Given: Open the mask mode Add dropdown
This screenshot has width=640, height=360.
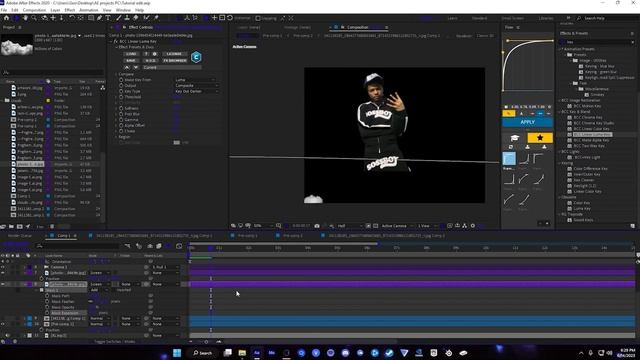Looking at the screenshot, I should pyautogui.click(x=100, y=290).
